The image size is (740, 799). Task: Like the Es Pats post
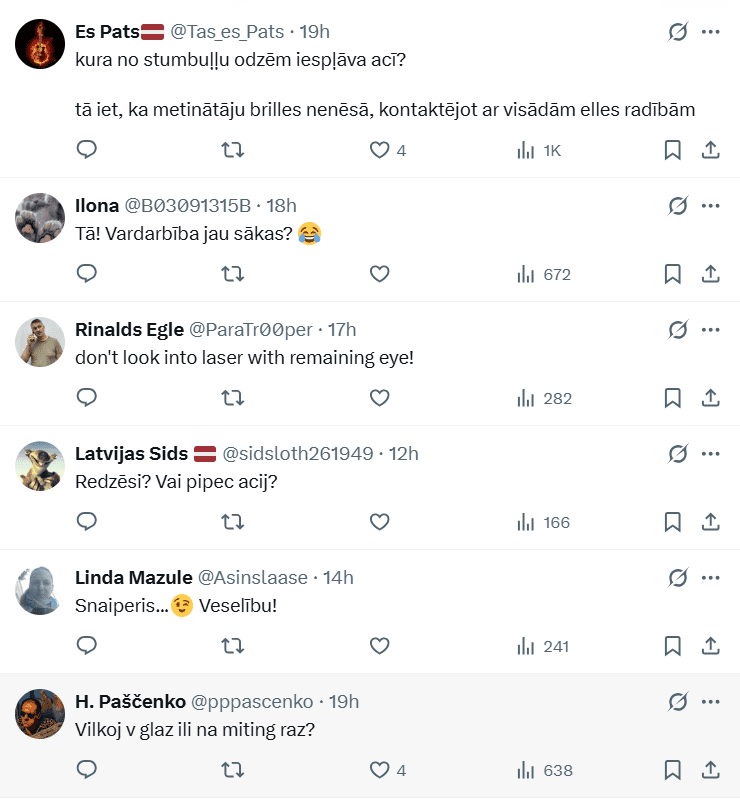379,150
